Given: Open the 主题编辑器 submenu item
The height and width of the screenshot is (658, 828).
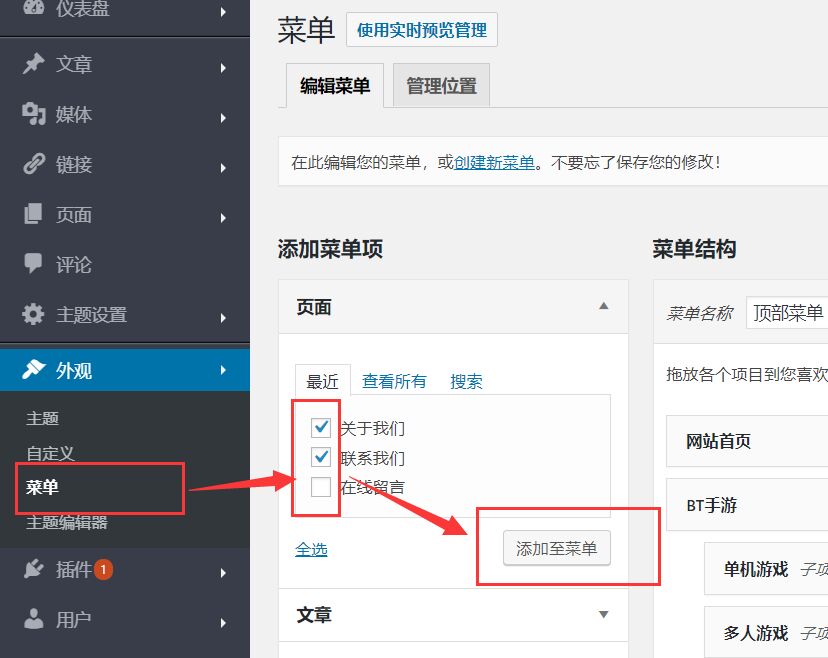Looking at the screenshot, I should (67, 522).
